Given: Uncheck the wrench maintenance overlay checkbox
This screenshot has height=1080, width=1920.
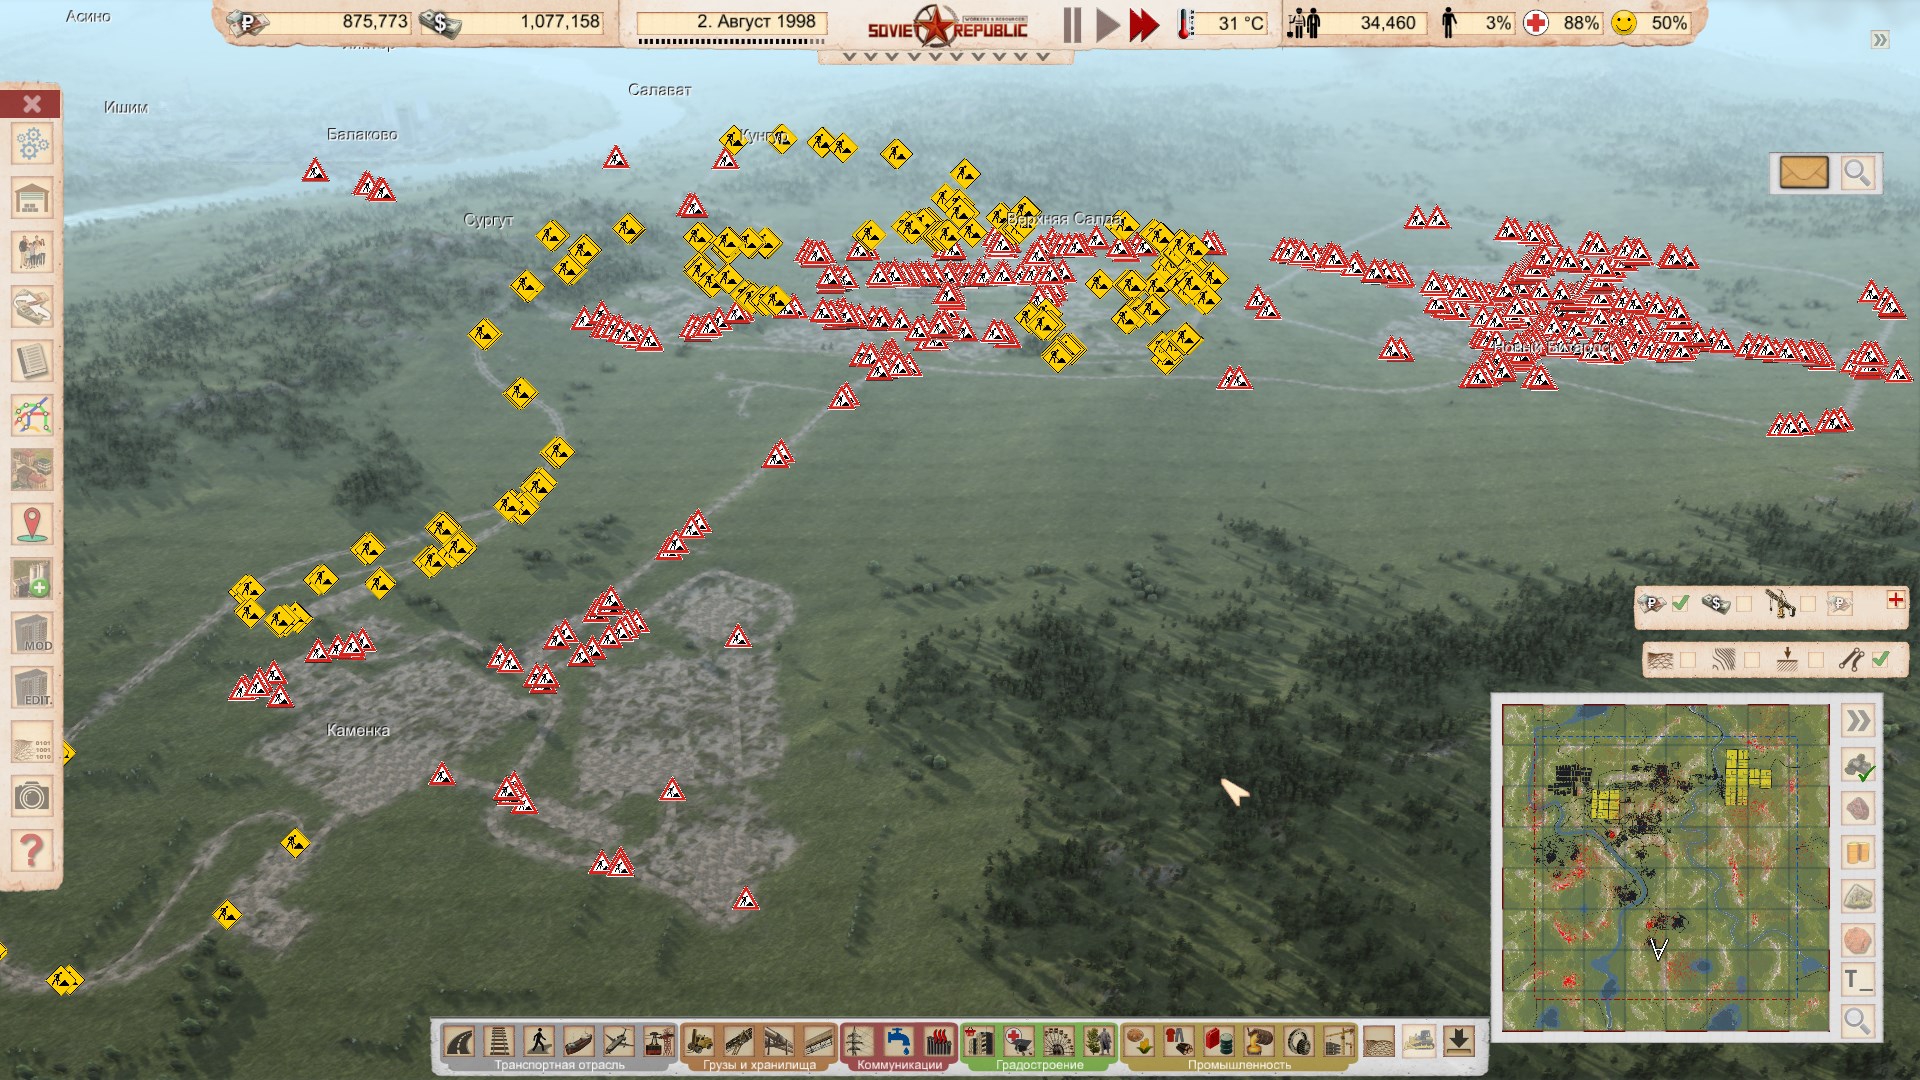Looking at the screenshot, I should pyautogui.click(x=1880, y=659).
